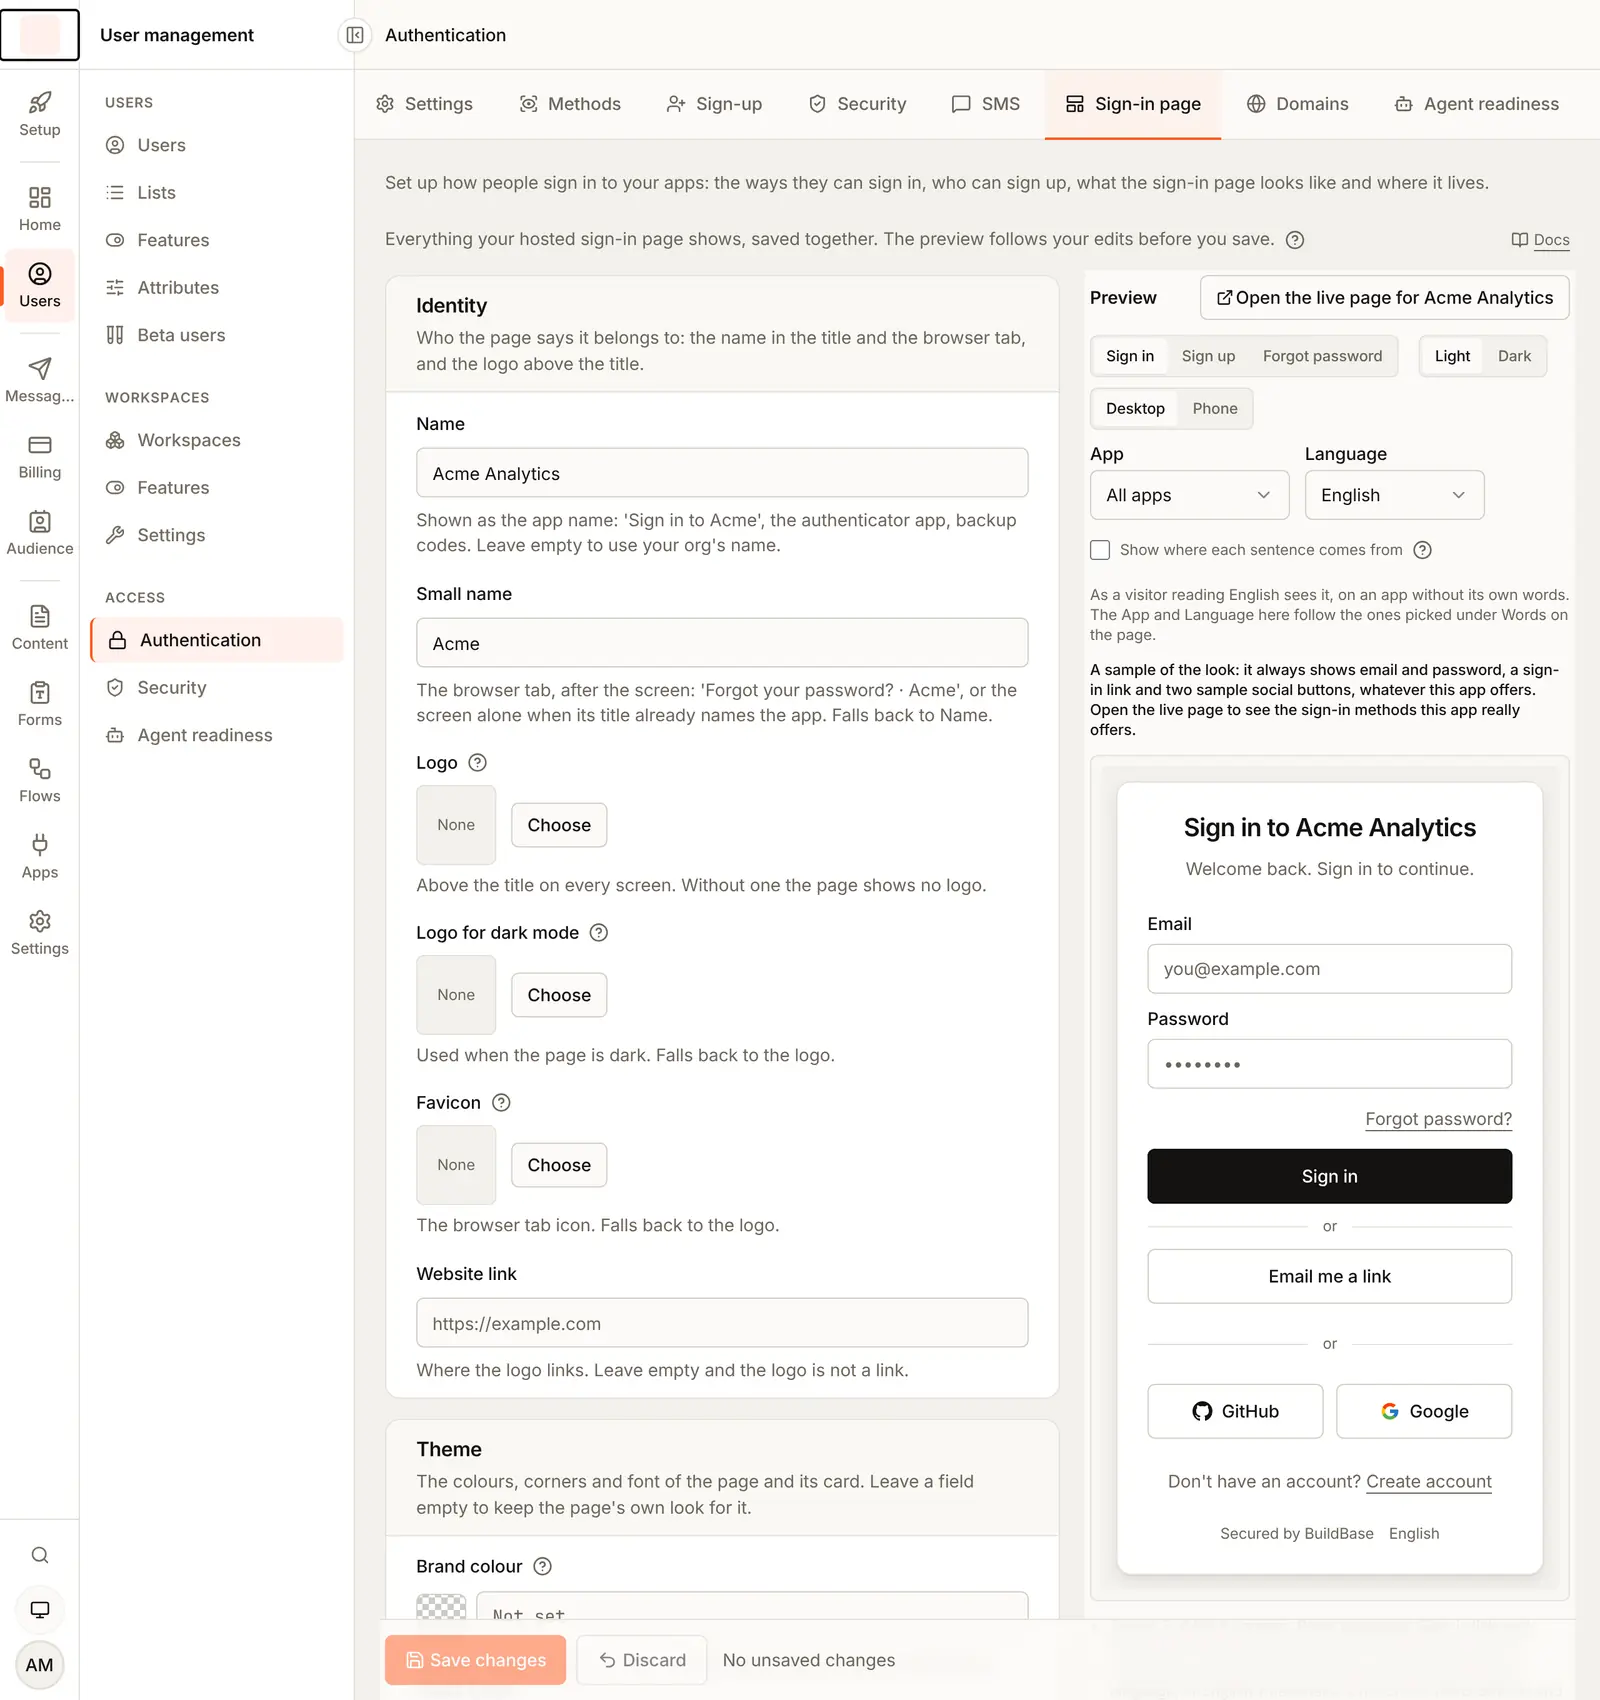Click the search magnifier icon
Screen dimensions: 1600x1700
point(40,1555)
